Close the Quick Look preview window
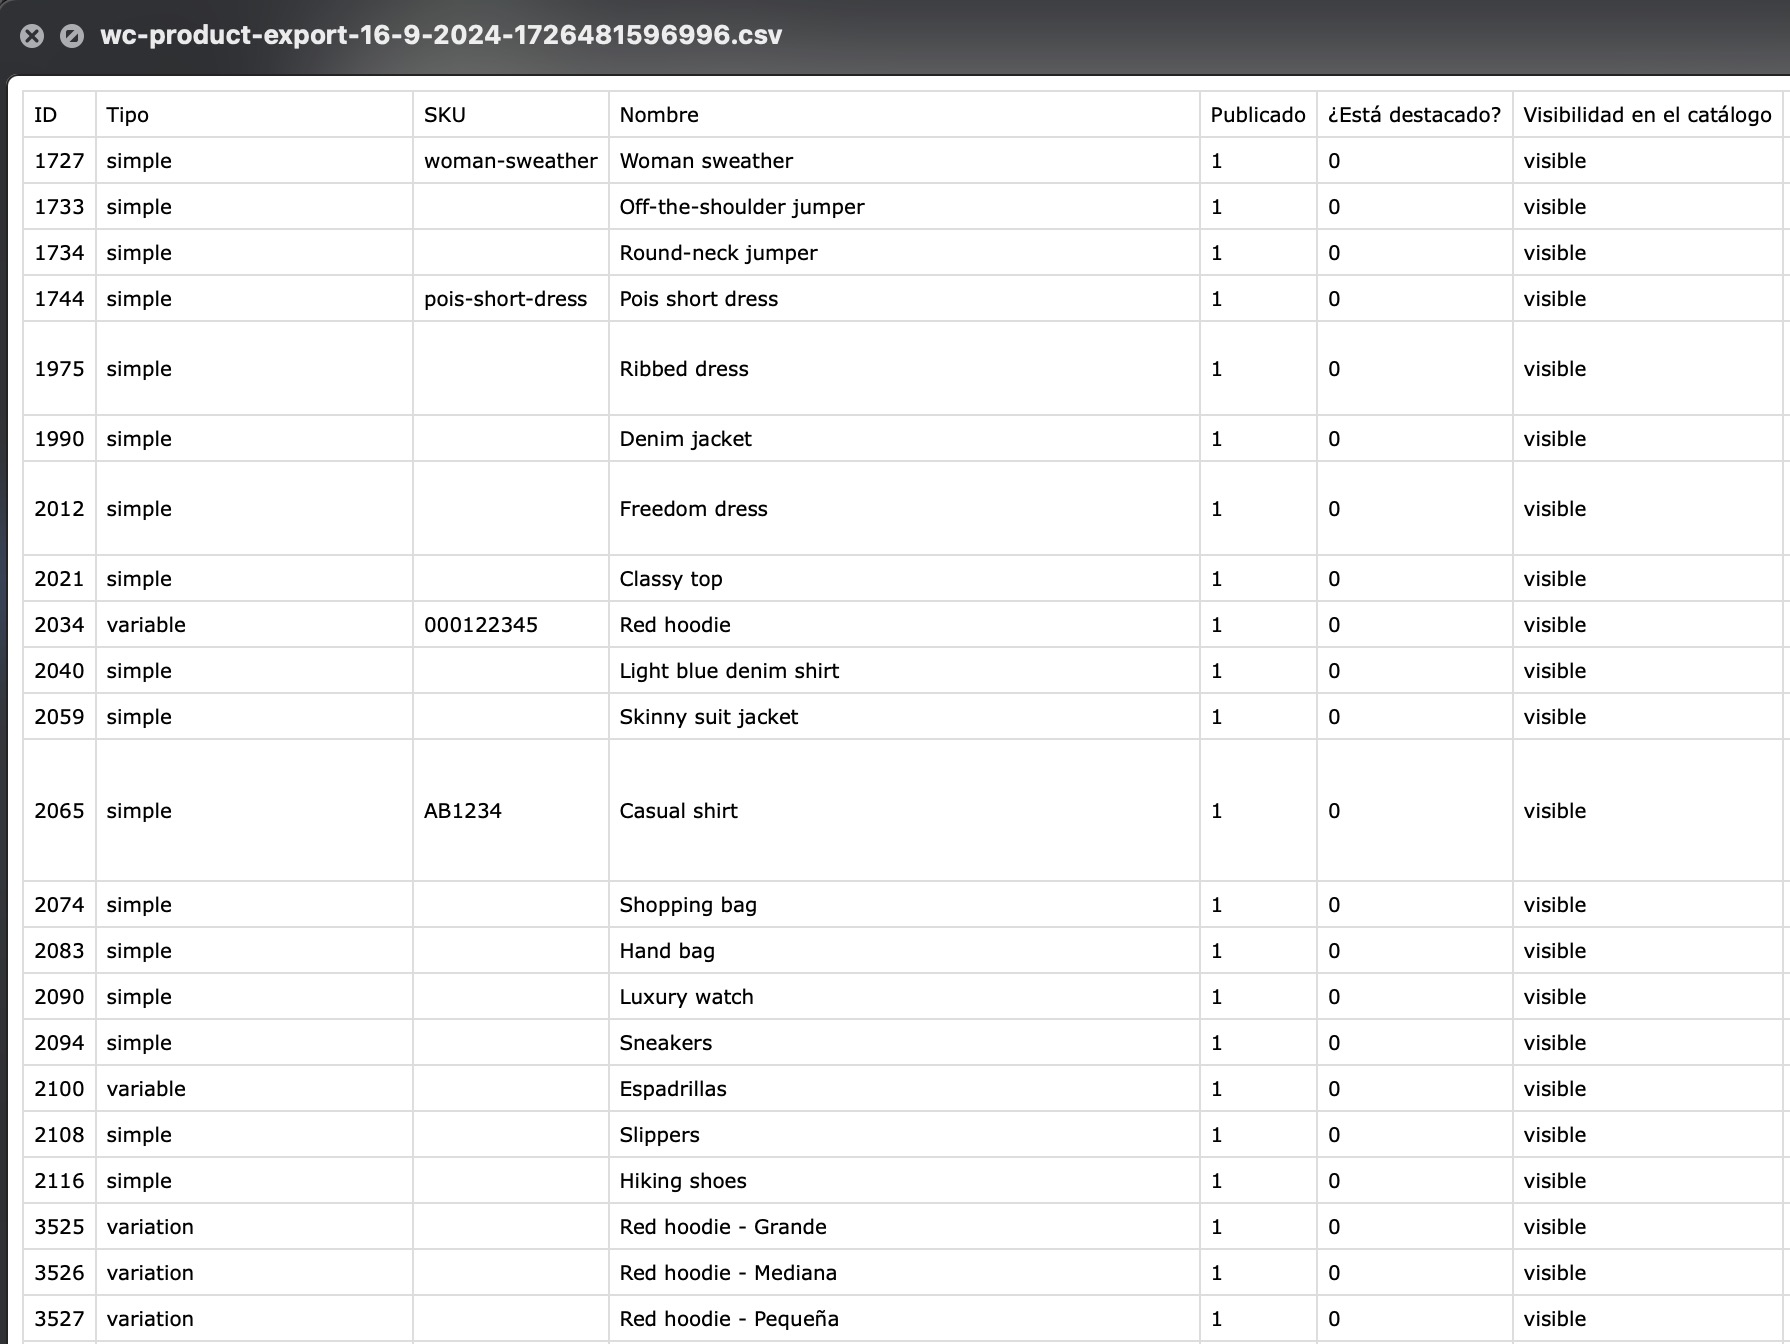The image size is (1790, 1344). 32,36
